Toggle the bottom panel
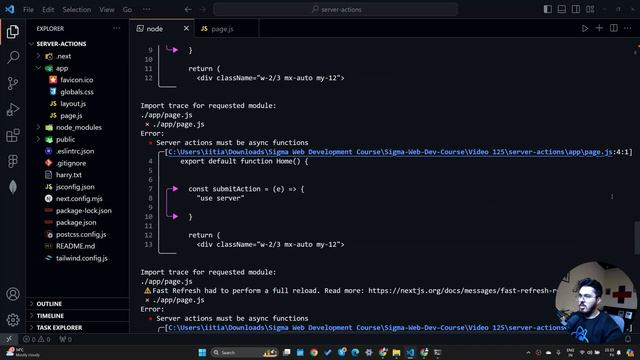Viewport: 640px width, 360px height. pyautogui.click(x=562, y=9)
